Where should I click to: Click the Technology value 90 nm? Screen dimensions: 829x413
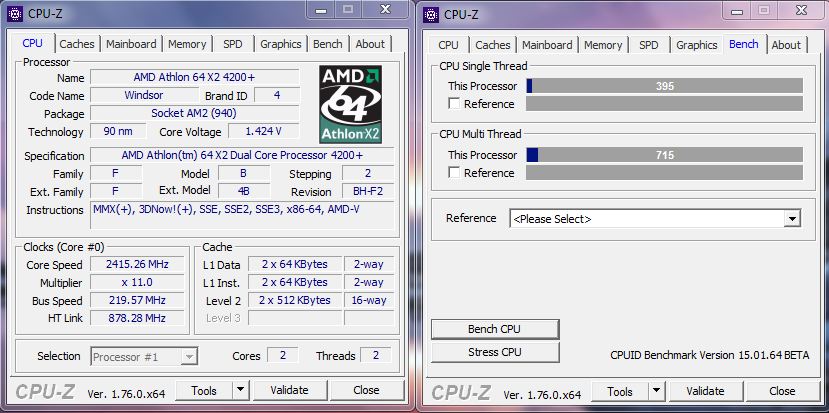117,131
